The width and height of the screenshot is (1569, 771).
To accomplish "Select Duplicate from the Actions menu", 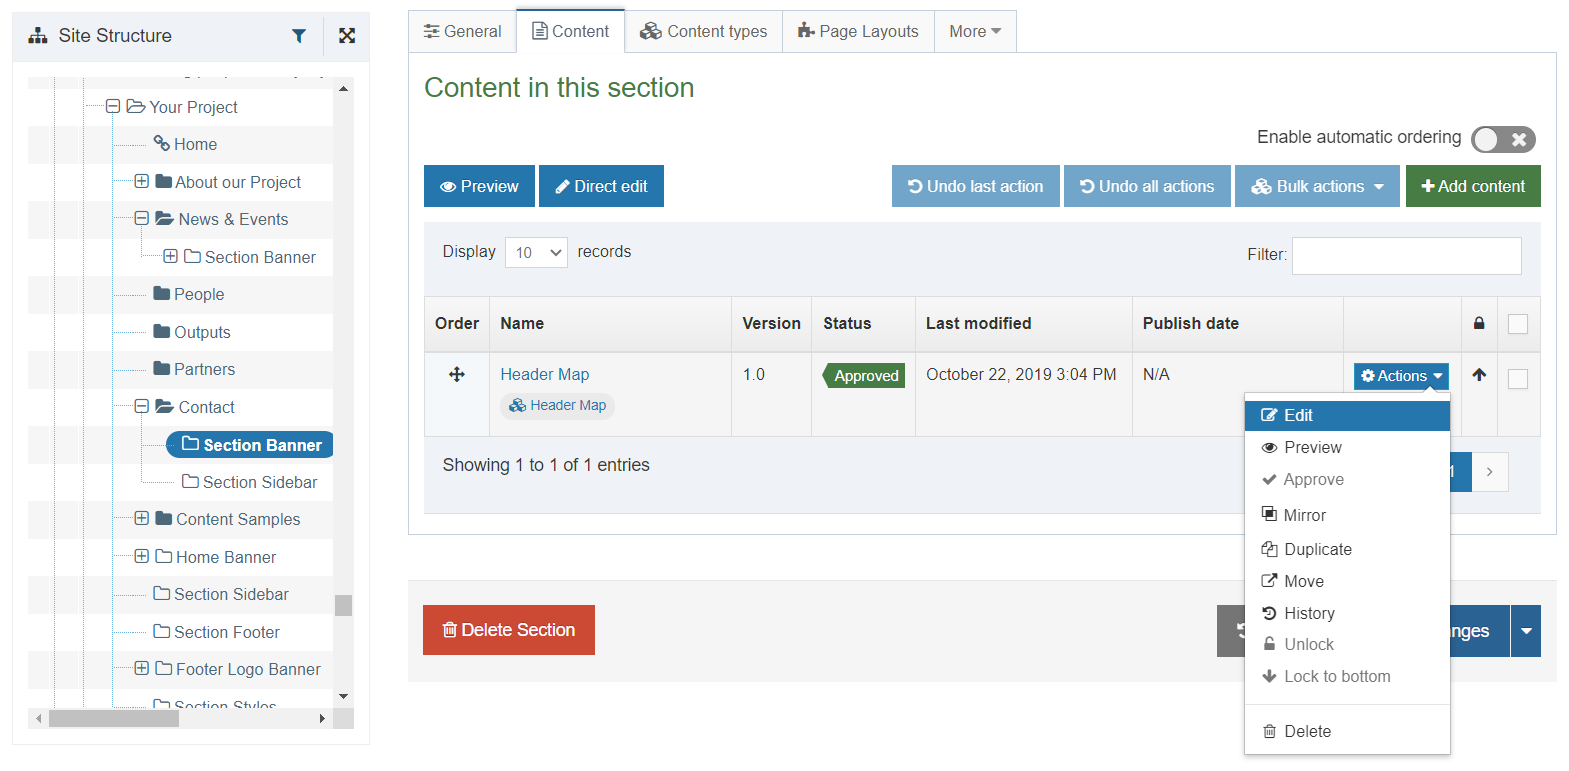I will click(x=1317, y=549).
